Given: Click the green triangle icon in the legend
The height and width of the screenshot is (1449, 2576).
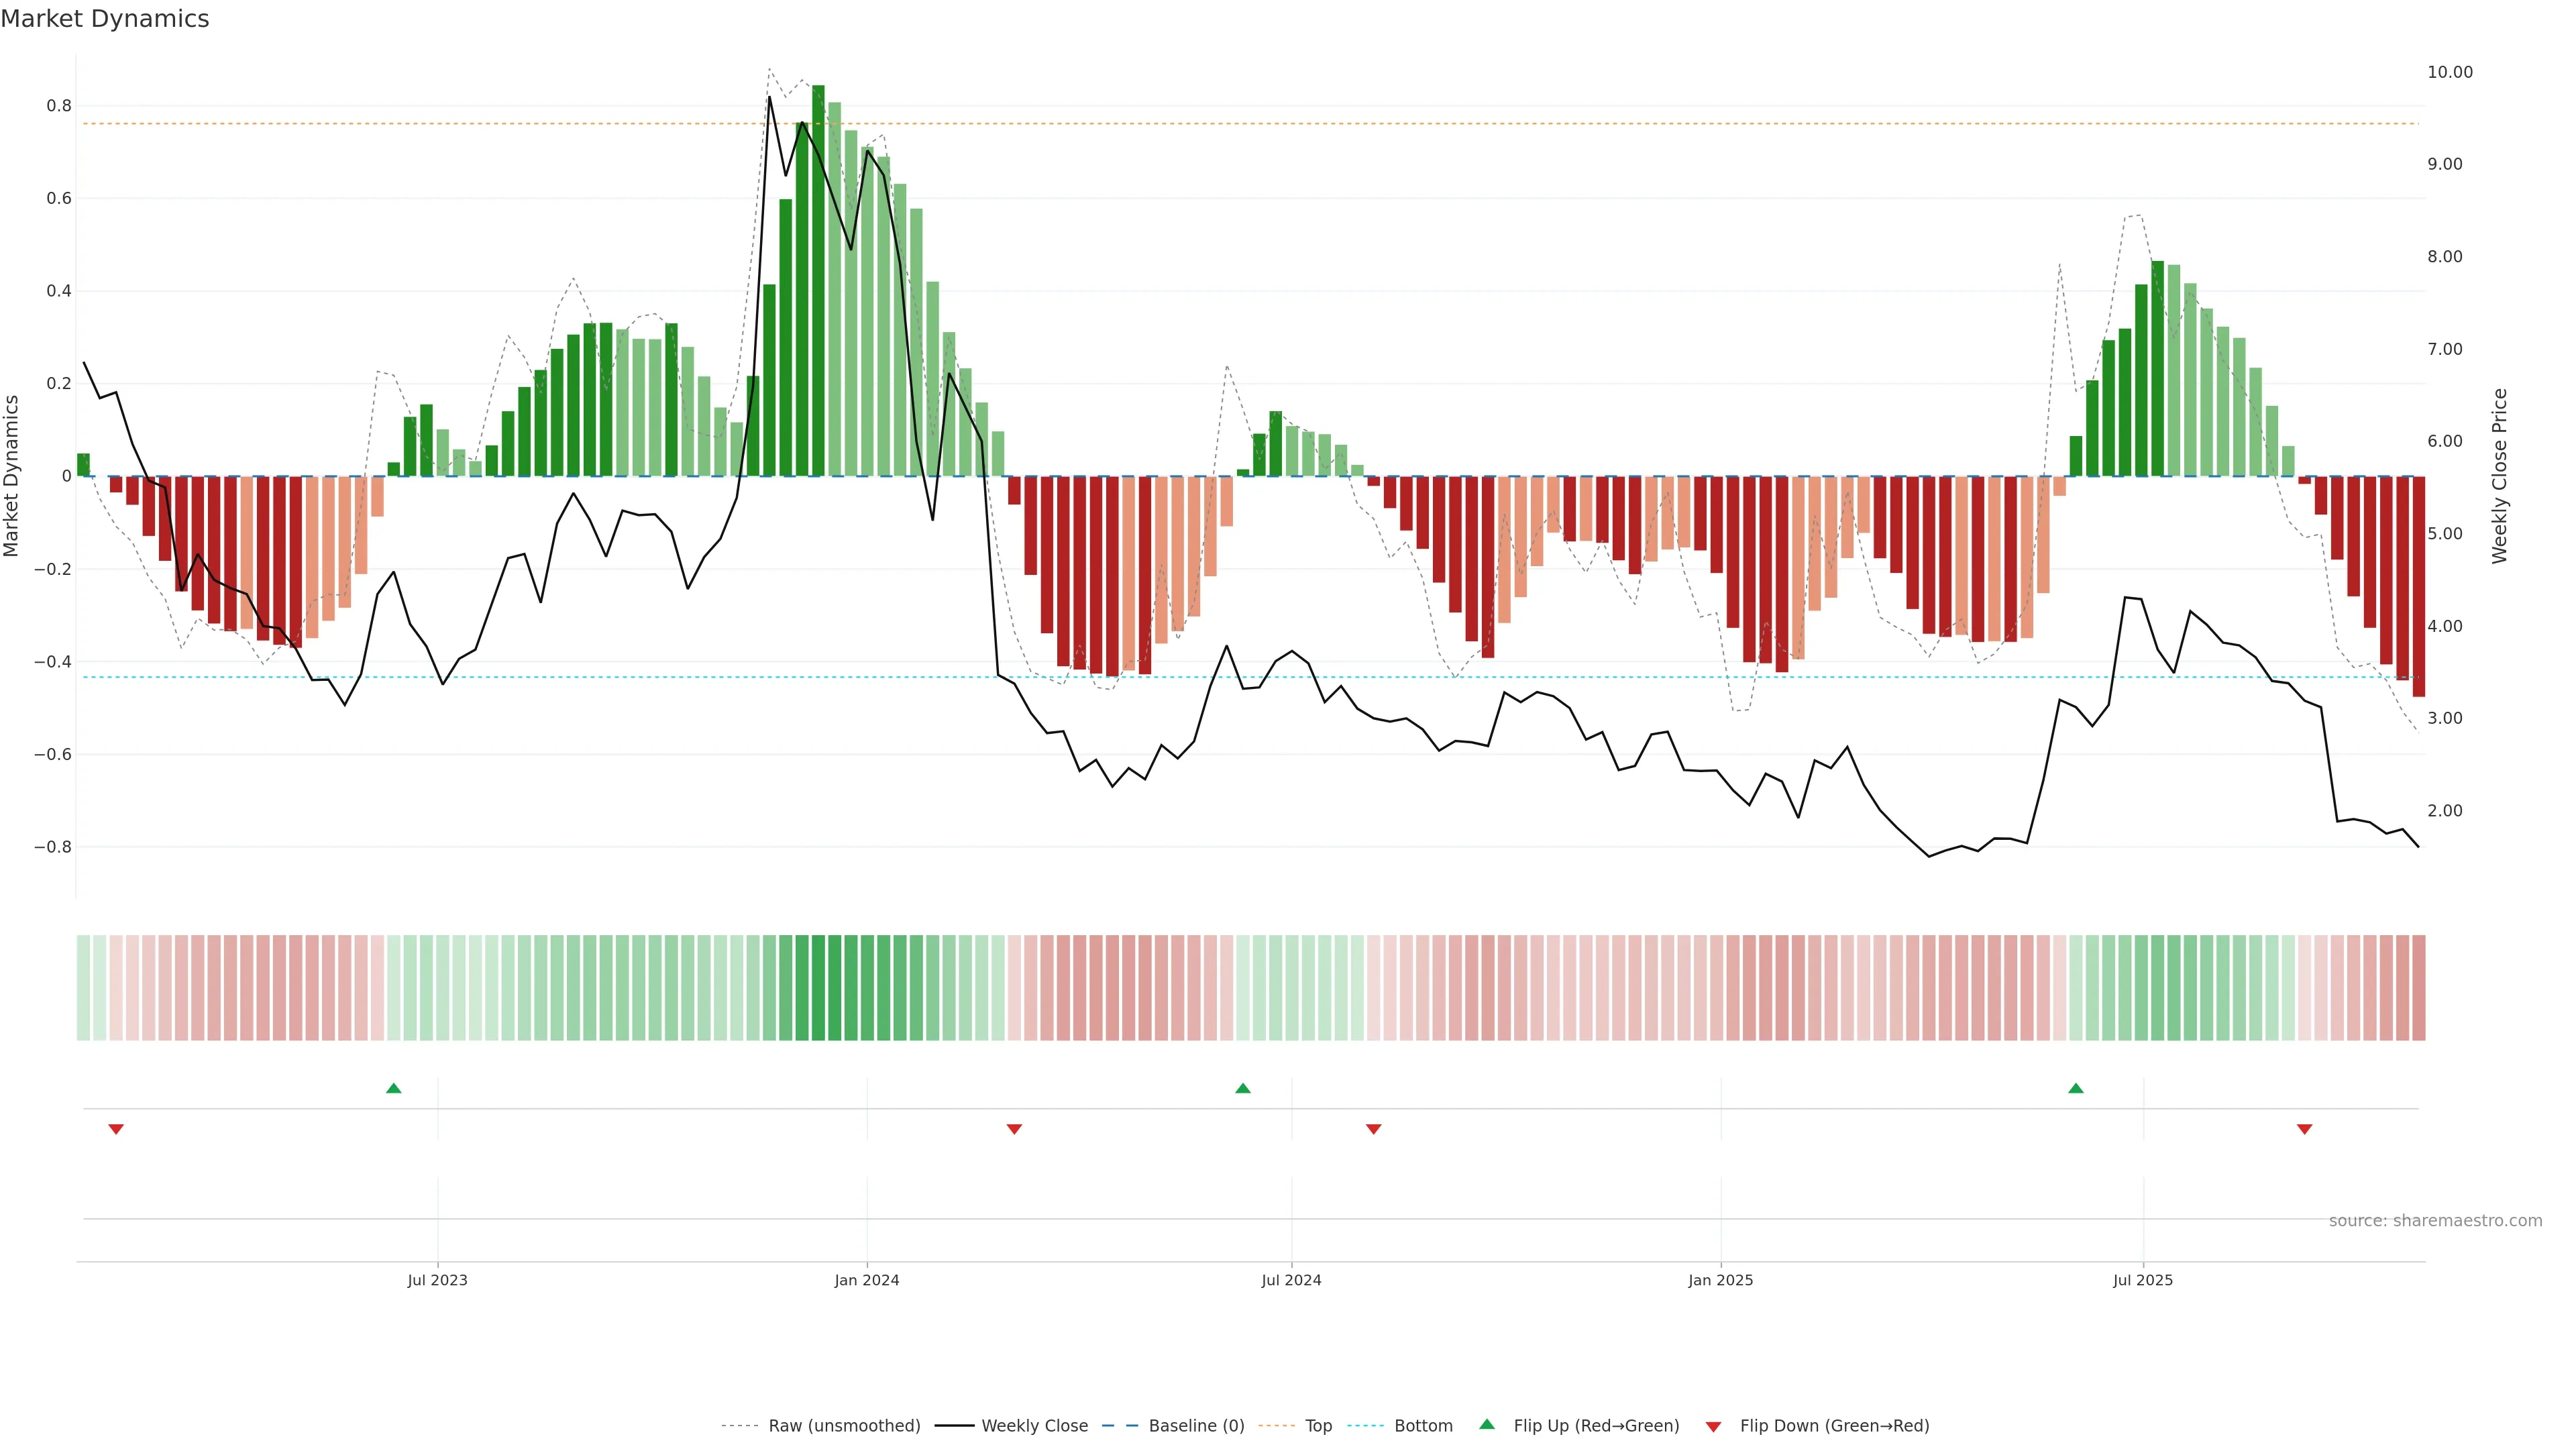Looking at the screenshot, I should [1487, 1424].
